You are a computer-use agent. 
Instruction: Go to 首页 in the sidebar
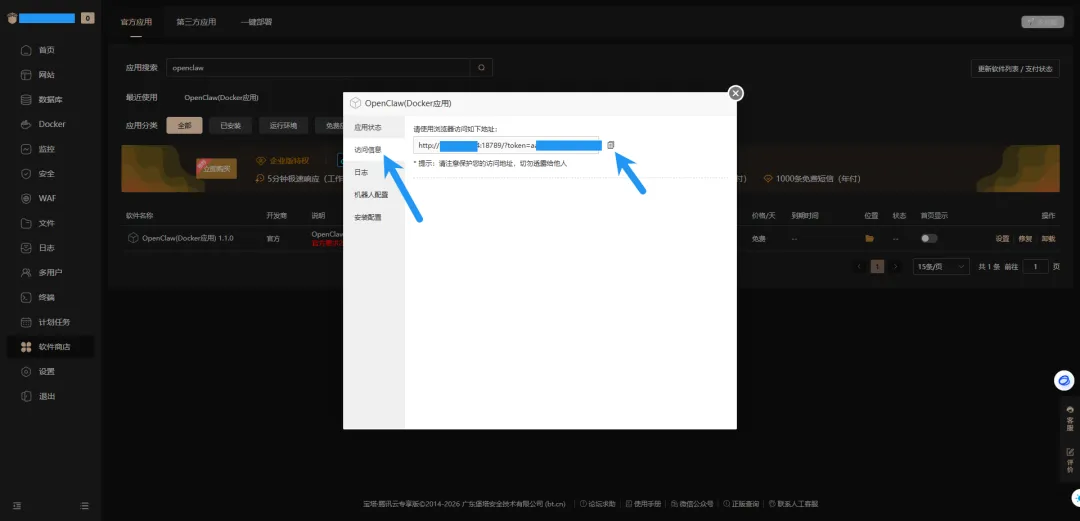(x=48, y=50)
